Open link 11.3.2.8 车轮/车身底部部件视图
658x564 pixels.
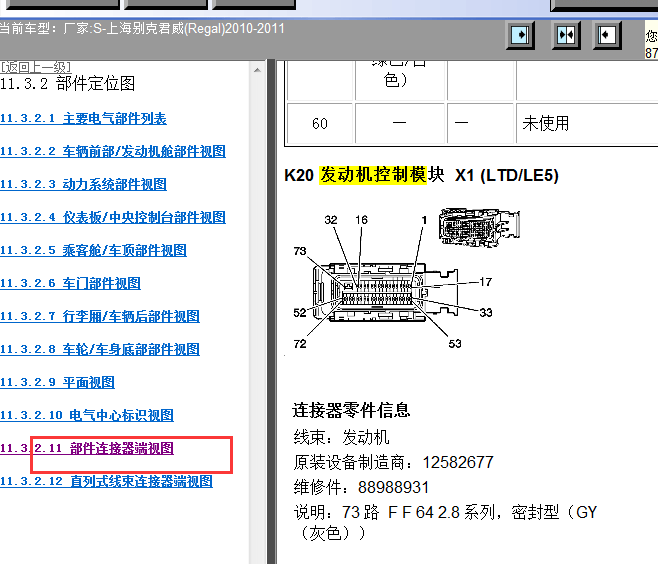[100, 350]
